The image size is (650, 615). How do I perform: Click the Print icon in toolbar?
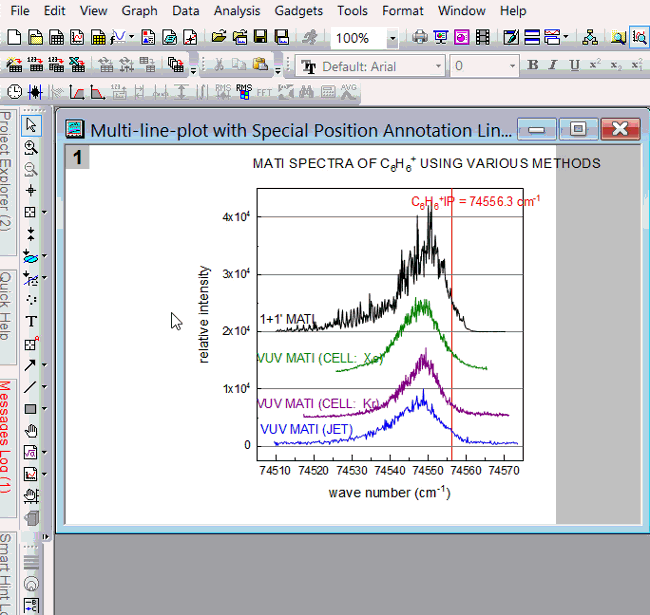pyautogui.click(x=420, y=38)
